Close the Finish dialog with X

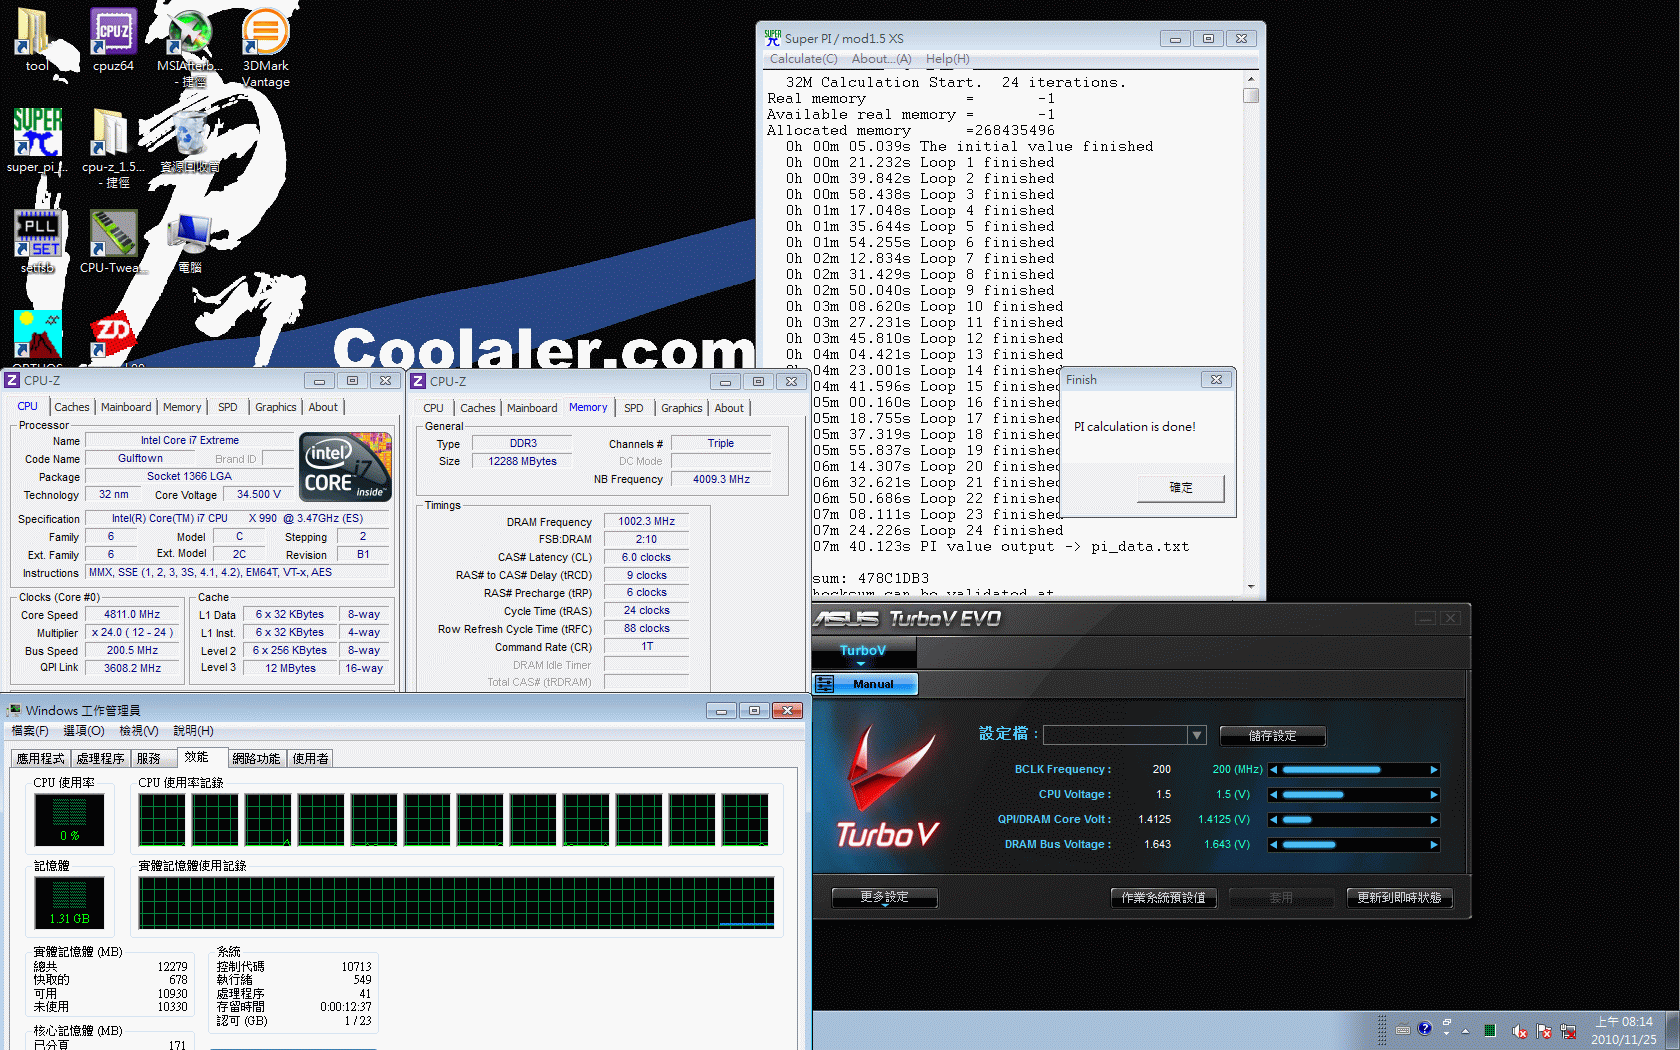click(1216, 380)
